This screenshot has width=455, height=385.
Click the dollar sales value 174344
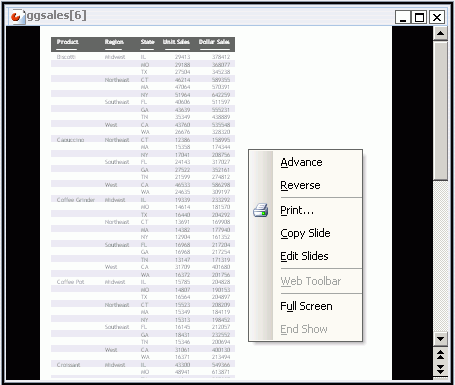point(221,147)
